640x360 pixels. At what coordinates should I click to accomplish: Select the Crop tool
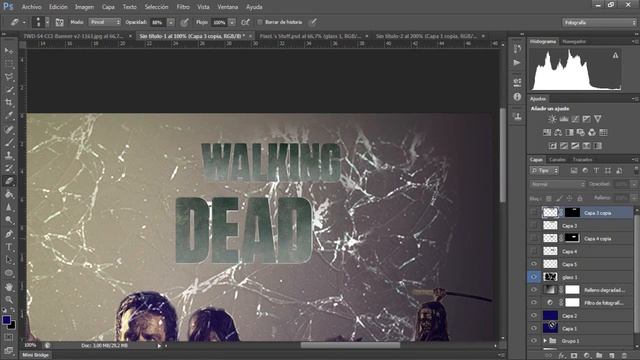pyautogui.click(x=9, y=103)
